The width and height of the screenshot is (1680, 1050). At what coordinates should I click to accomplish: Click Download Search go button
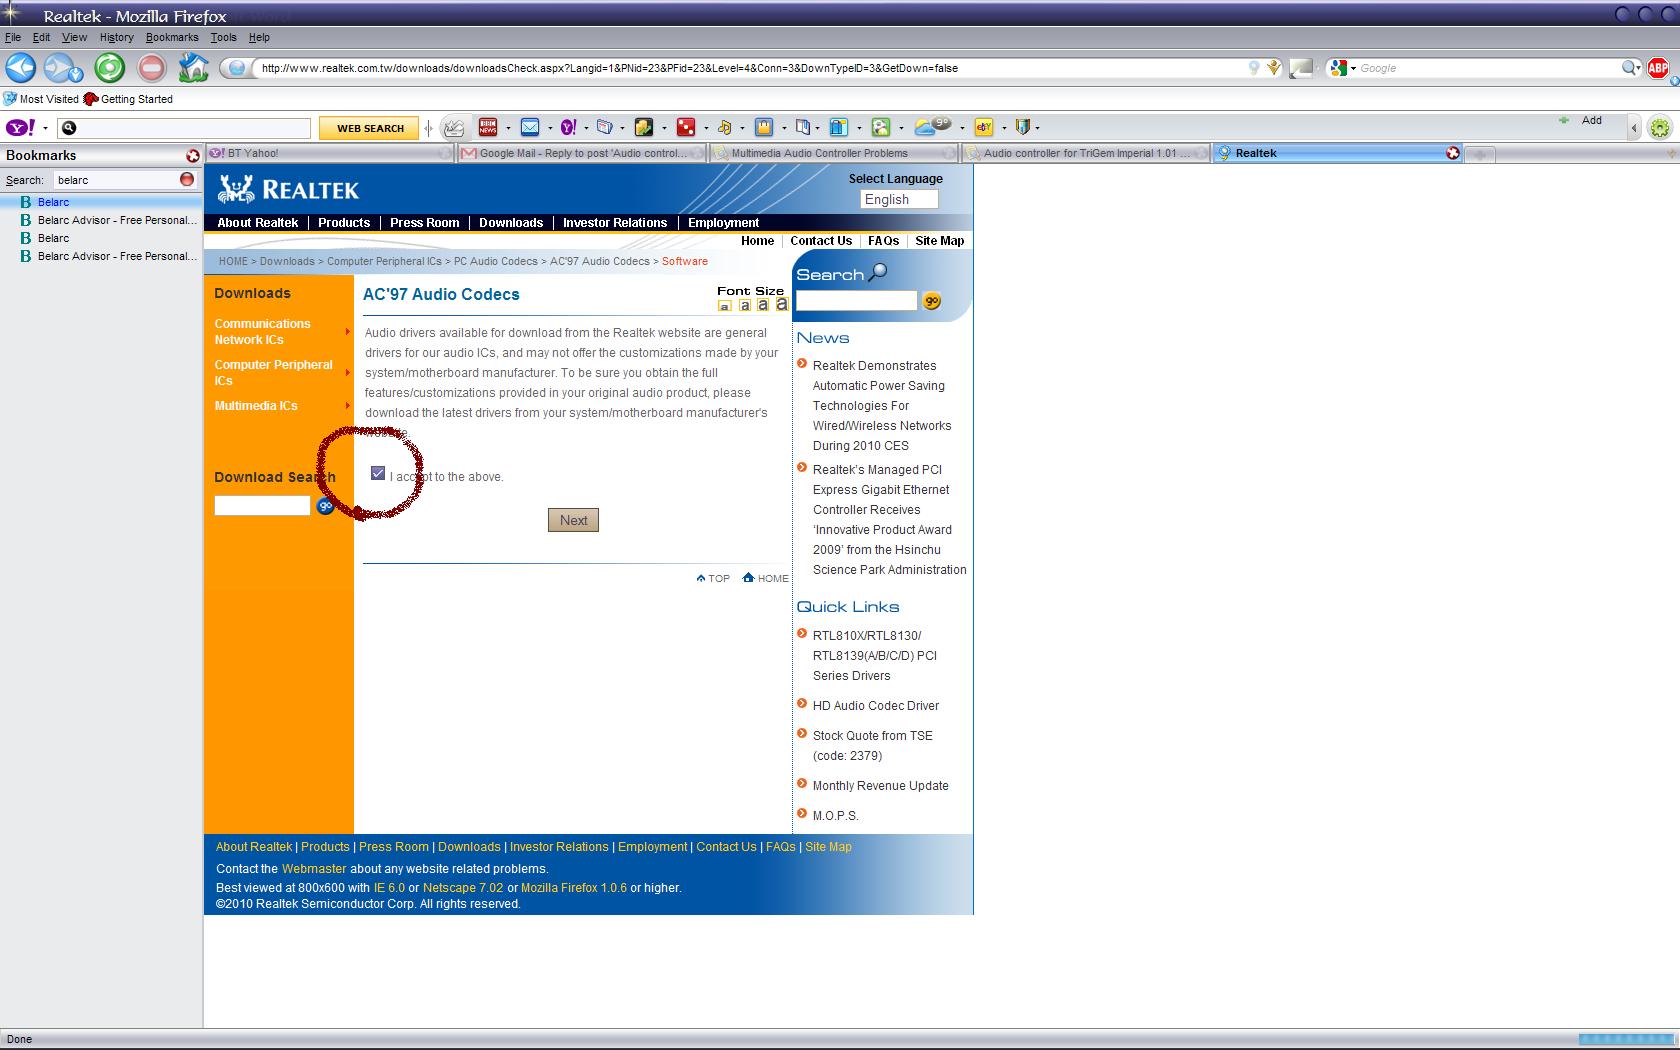(x=325, y=506)
